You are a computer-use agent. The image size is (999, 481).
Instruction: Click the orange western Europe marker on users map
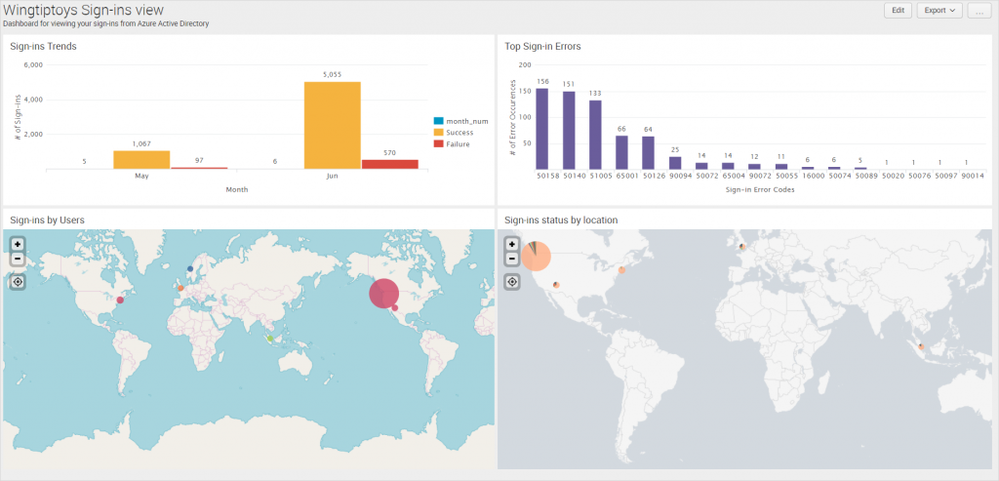point(181,289)
